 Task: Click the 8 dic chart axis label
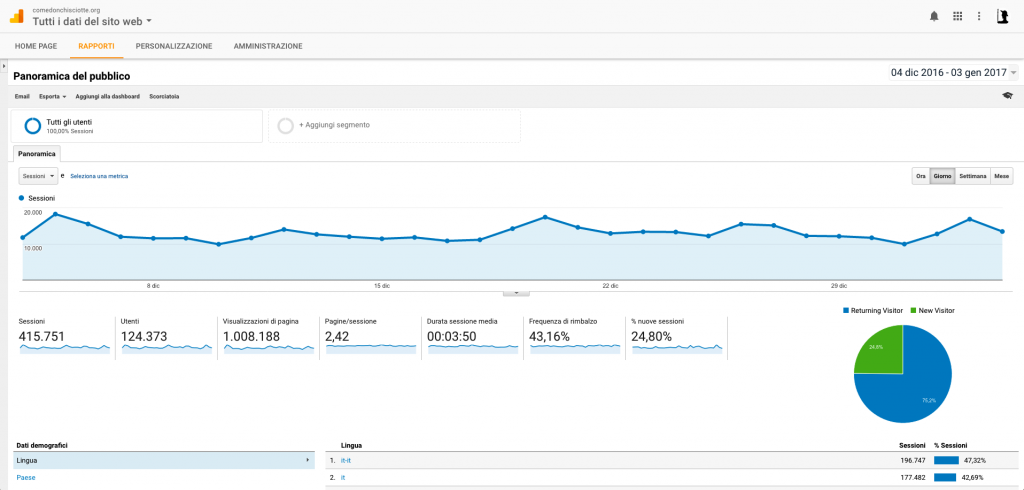(153, 286)
